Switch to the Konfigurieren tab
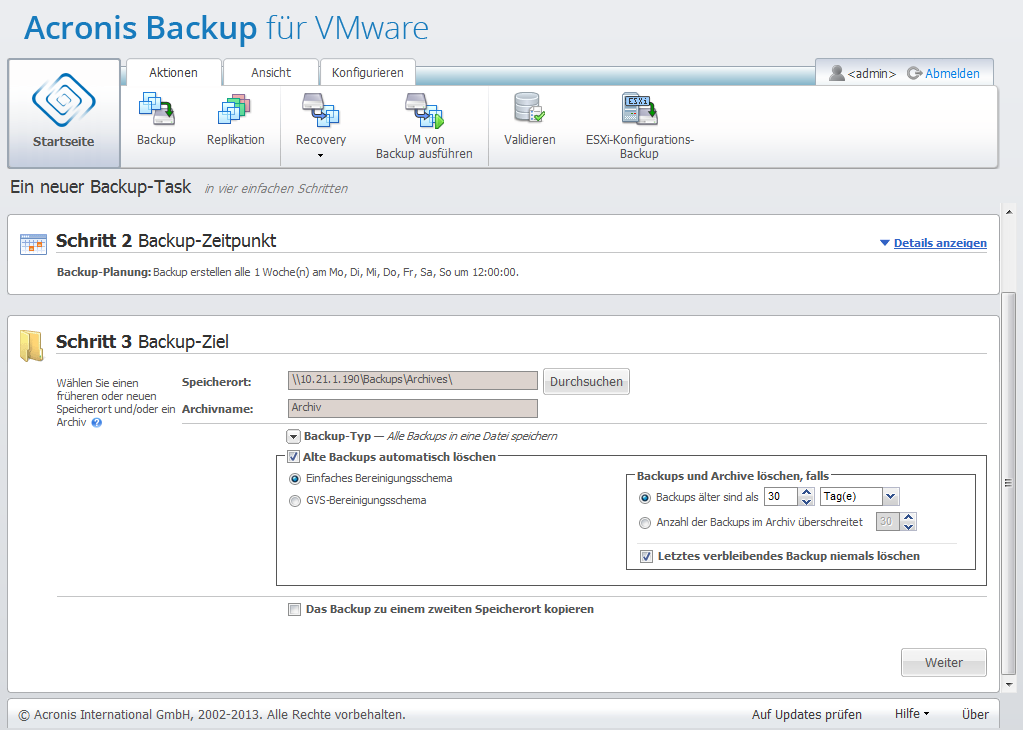This screenshot has width=1023, height=730. pyautogui.click(x=367, y=72)
